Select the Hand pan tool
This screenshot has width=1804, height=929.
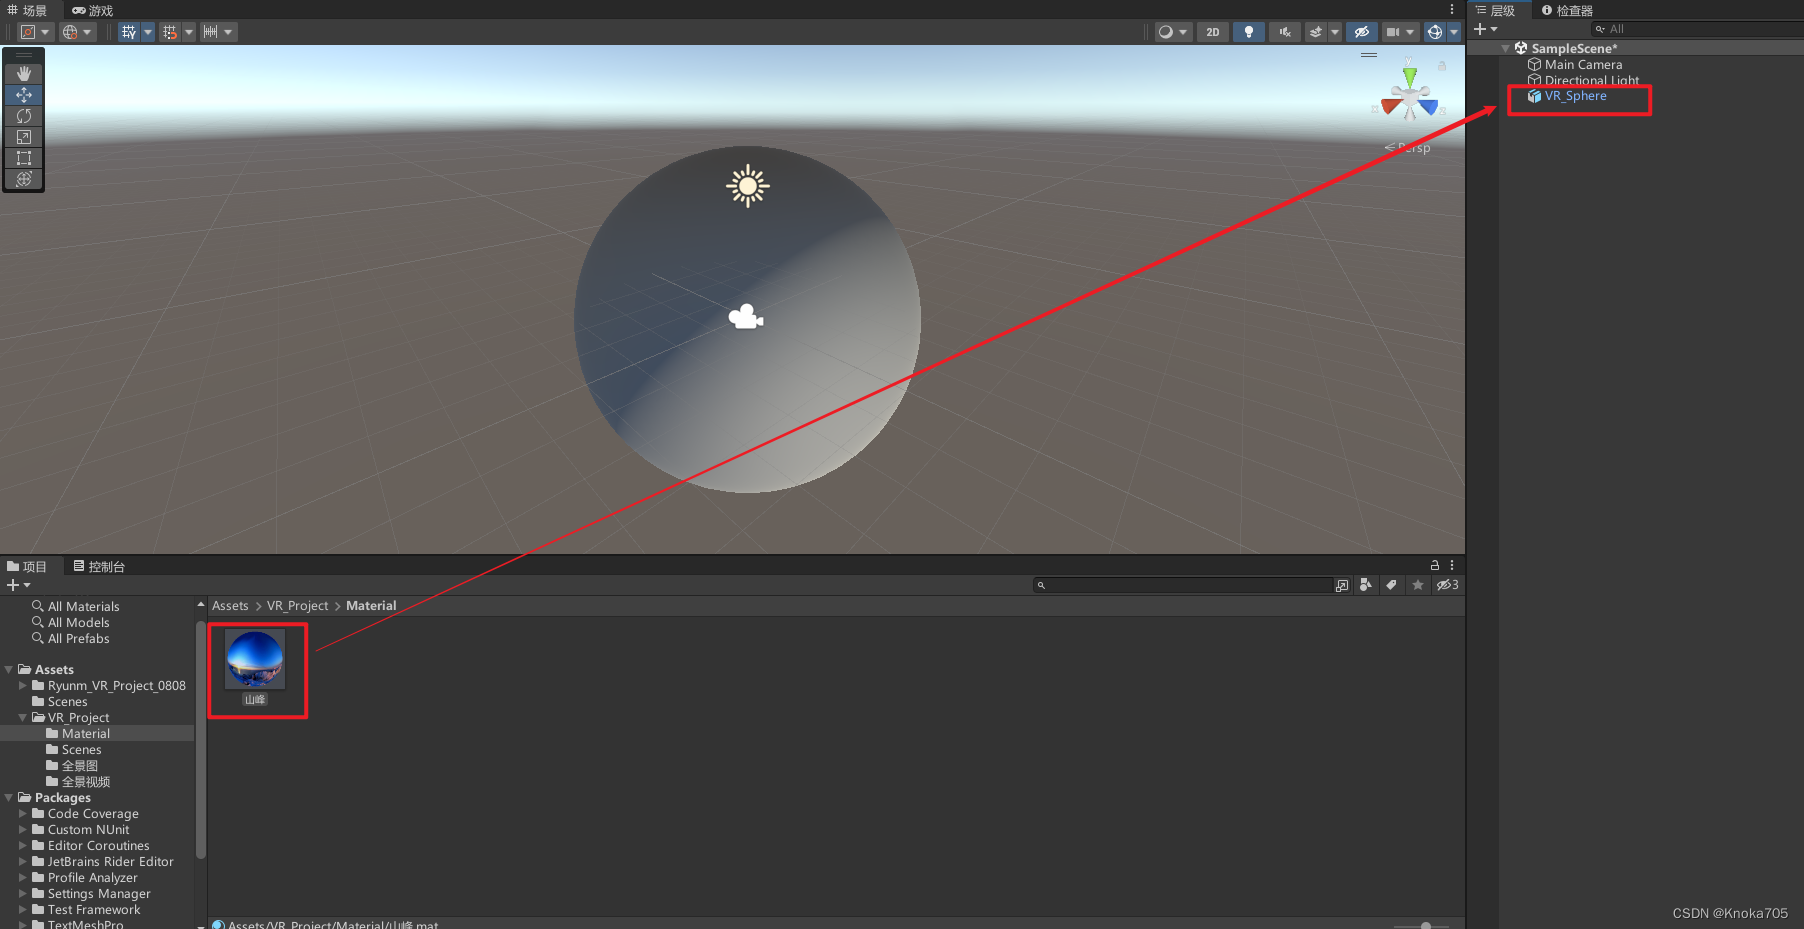(x=23, y=72)
